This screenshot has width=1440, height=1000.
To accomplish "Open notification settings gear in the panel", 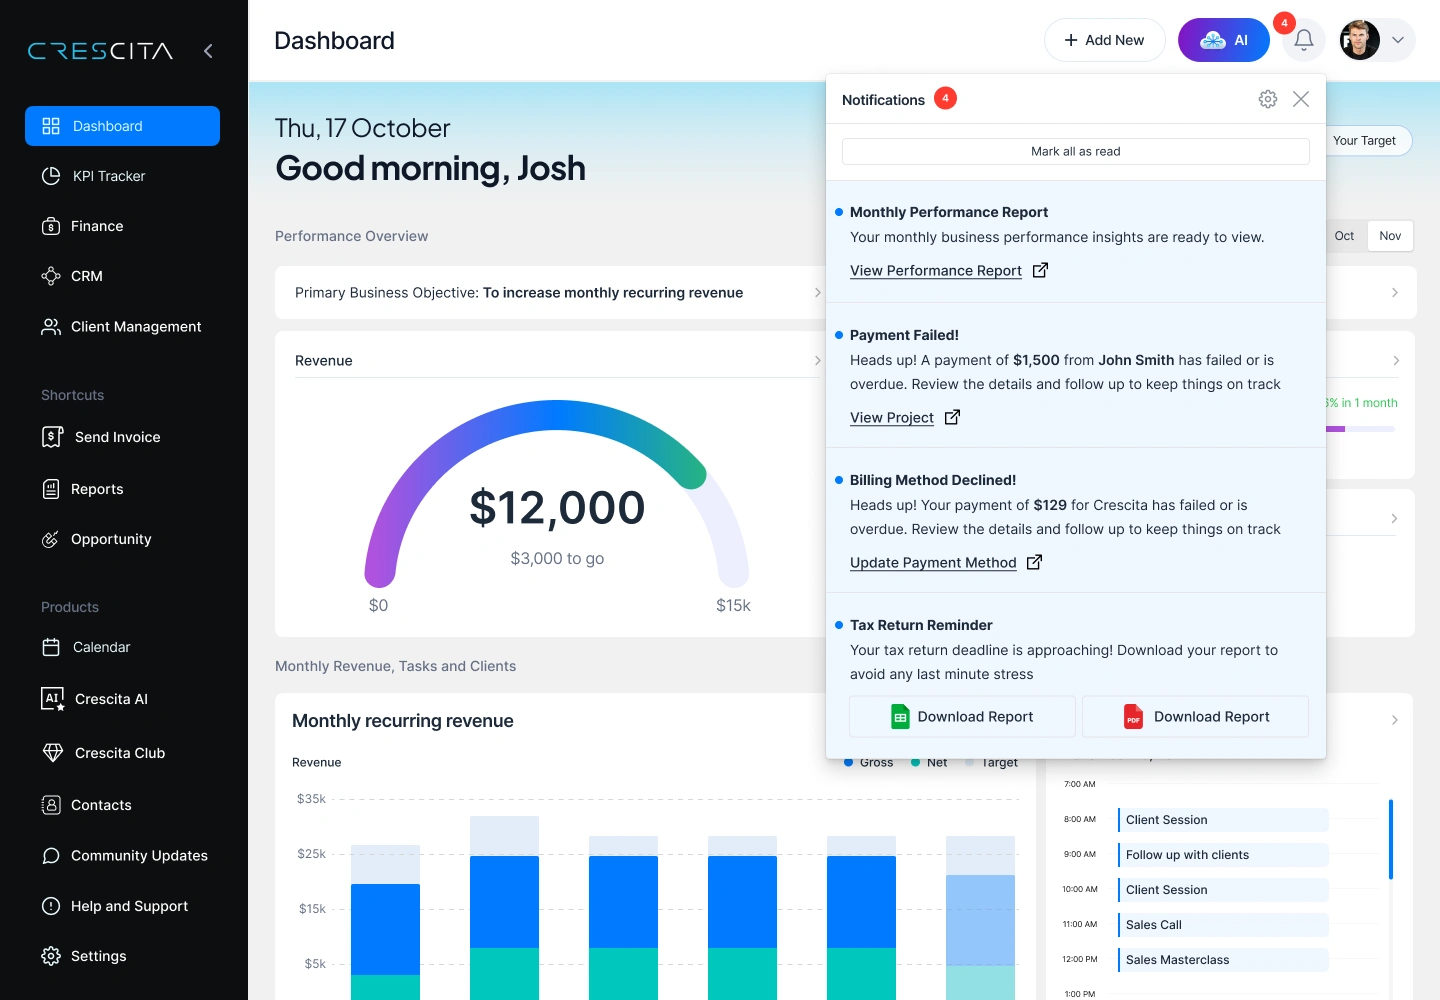I will coord(1267,99).
